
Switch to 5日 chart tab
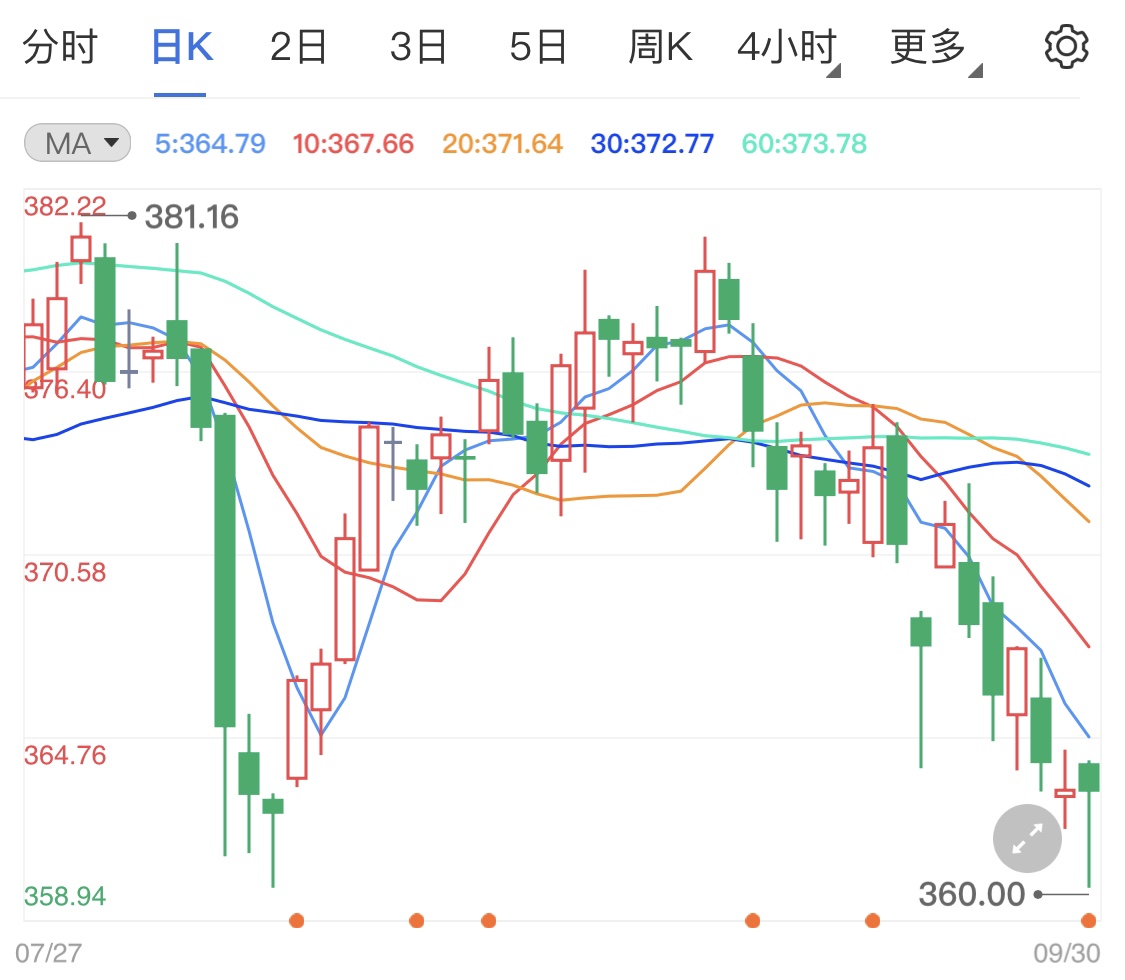(x=538, y=47)
